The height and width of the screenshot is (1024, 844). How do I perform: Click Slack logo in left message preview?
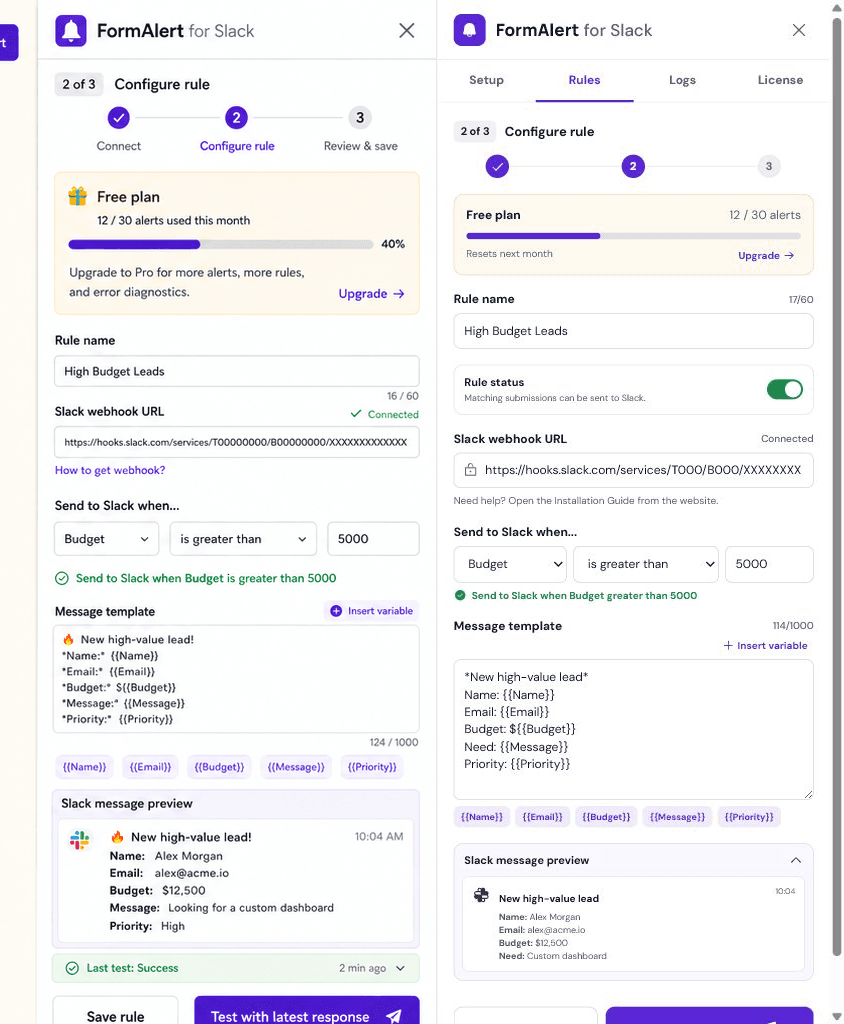(80, 839)
